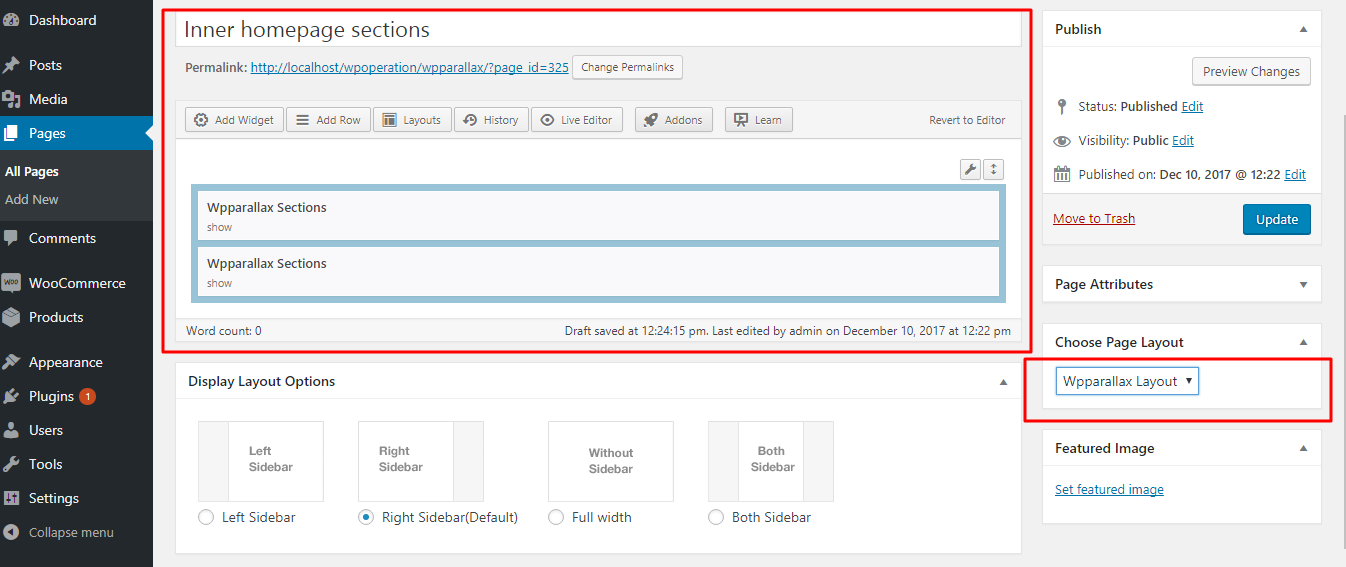Viewport: 1346px width, 567px height.
Task: Choose the Full width layout radio
Action: (x=556, y=517)
